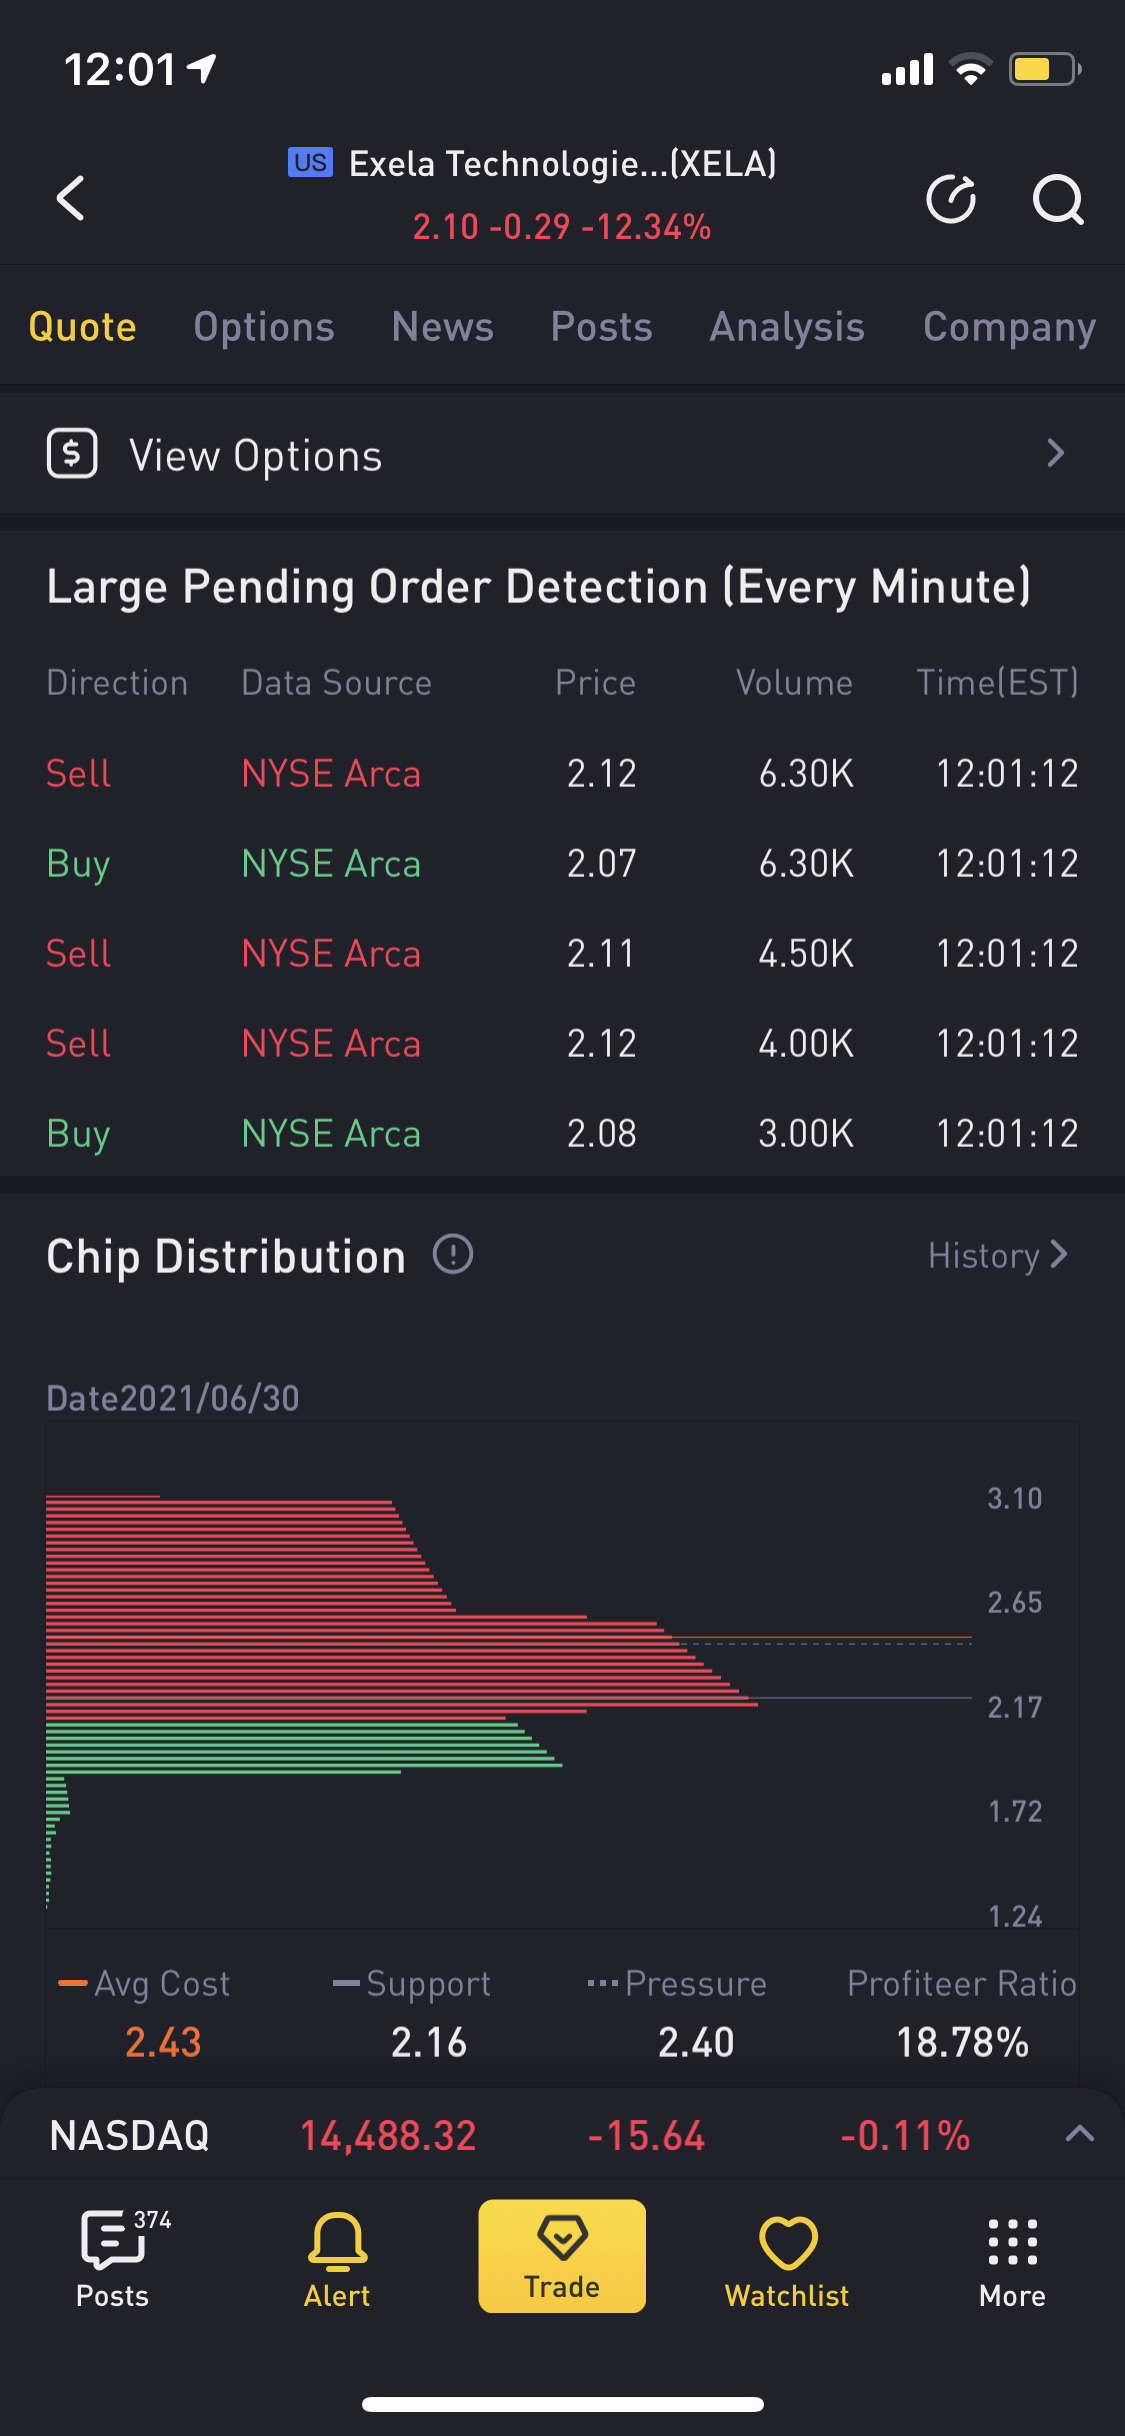Switch to the News tab

[x=442, y=327]
